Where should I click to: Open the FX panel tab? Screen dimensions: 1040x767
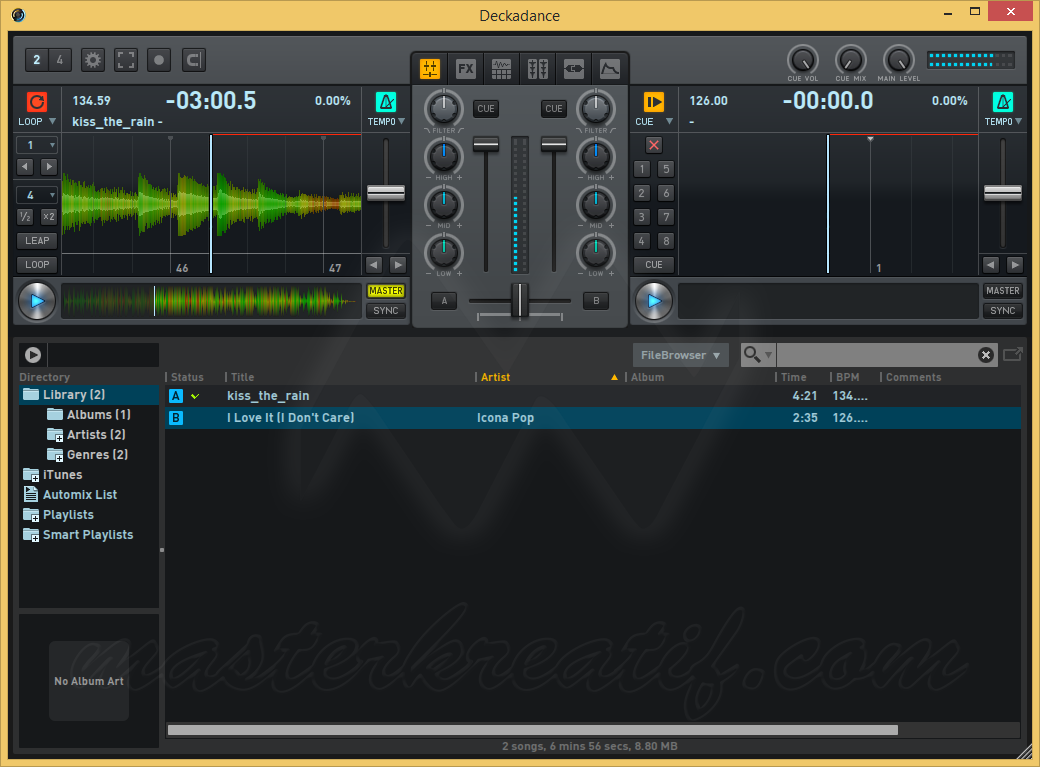pyautogui.click(x=466, y=68)
